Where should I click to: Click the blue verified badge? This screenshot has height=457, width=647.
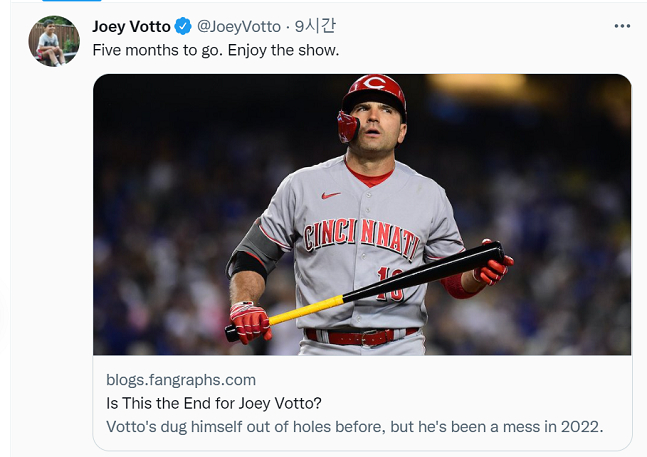click(184, 27)
